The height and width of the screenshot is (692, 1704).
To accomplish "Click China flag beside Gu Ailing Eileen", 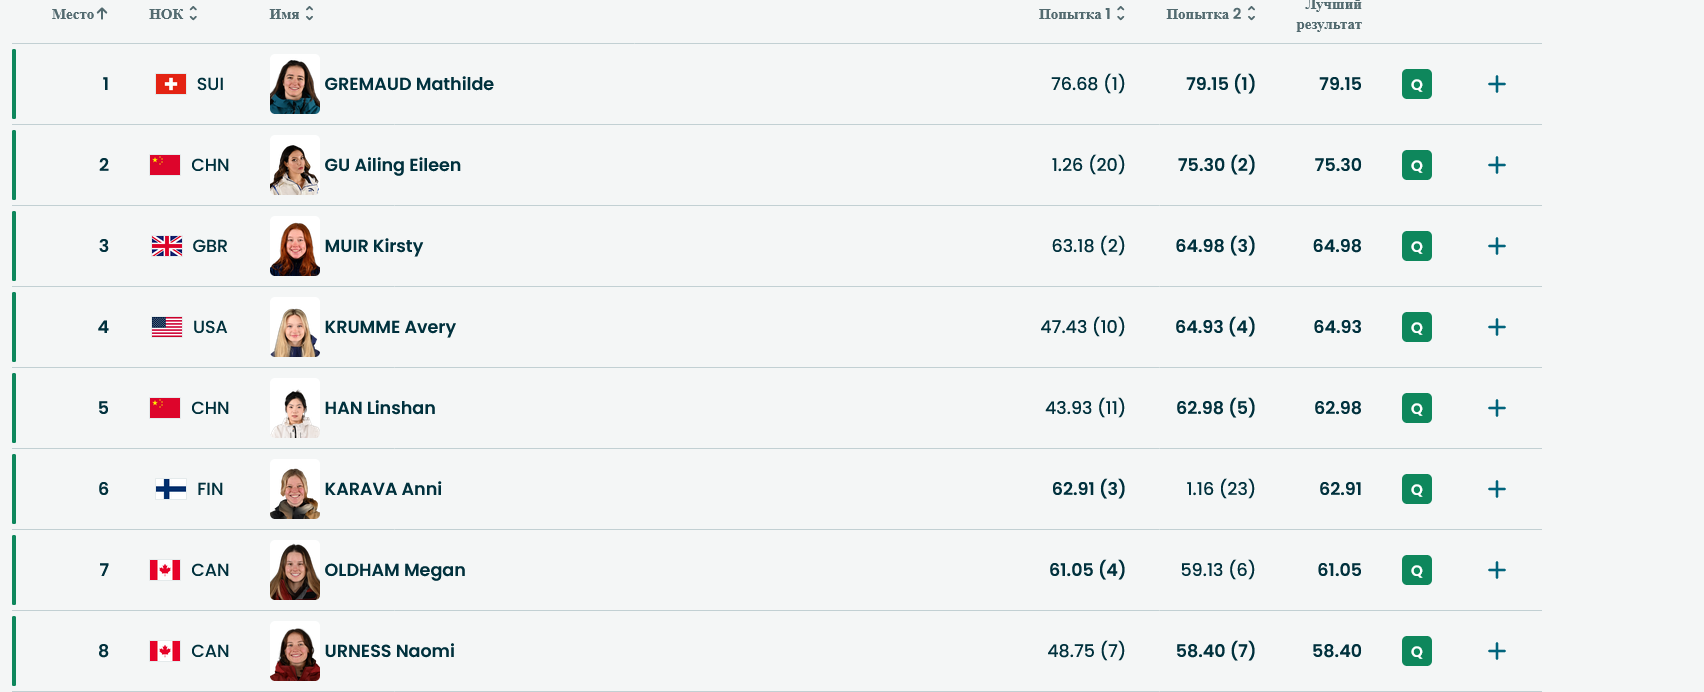I will tap(165, 165).
